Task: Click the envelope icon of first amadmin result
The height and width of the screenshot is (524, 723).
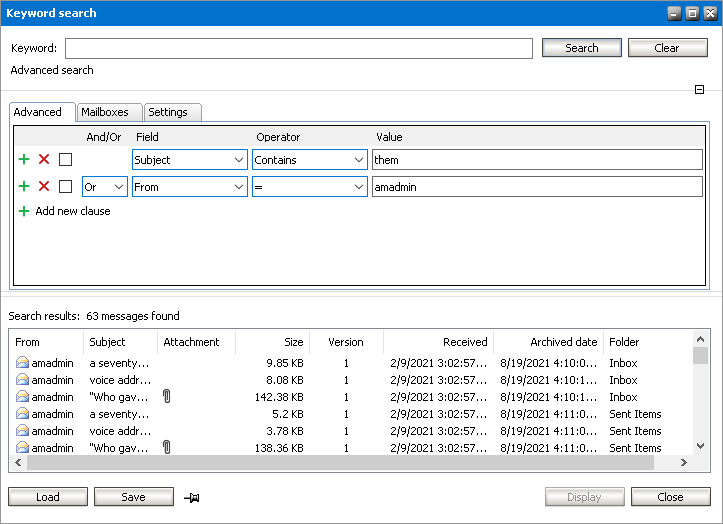Action: 22,363
